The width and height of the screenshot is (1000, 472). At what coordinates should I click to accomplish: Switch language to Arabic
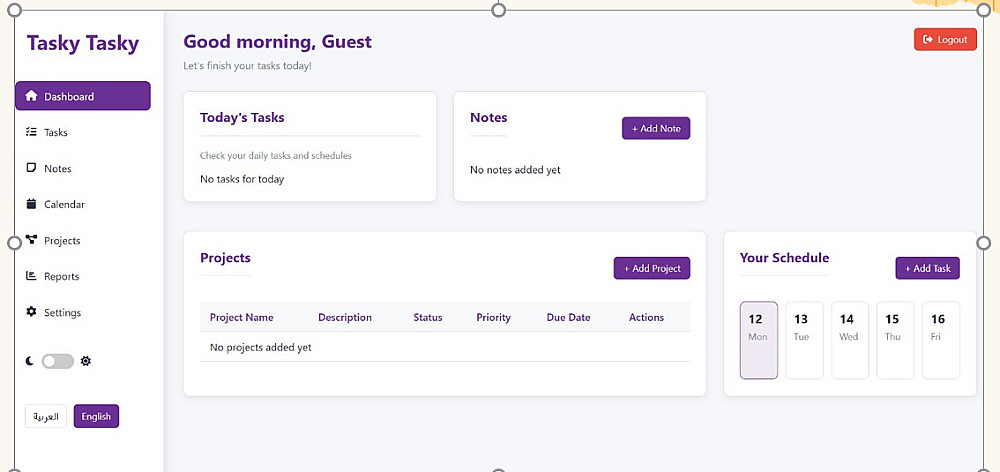tap(46, 416)
